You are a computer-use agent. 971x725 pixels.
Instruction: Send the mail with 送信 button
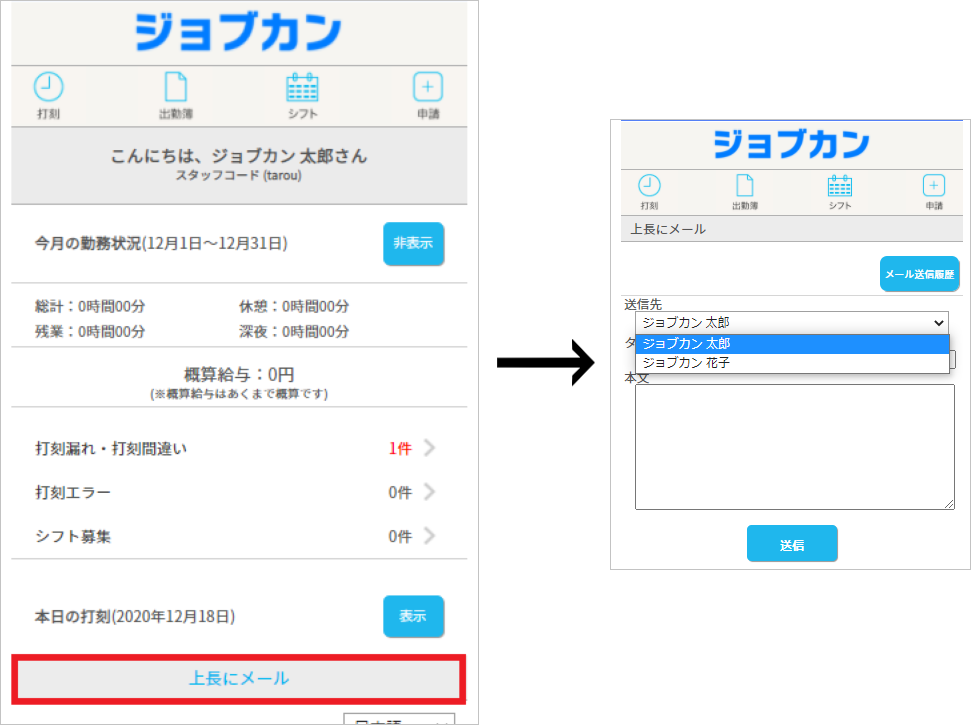792,544
